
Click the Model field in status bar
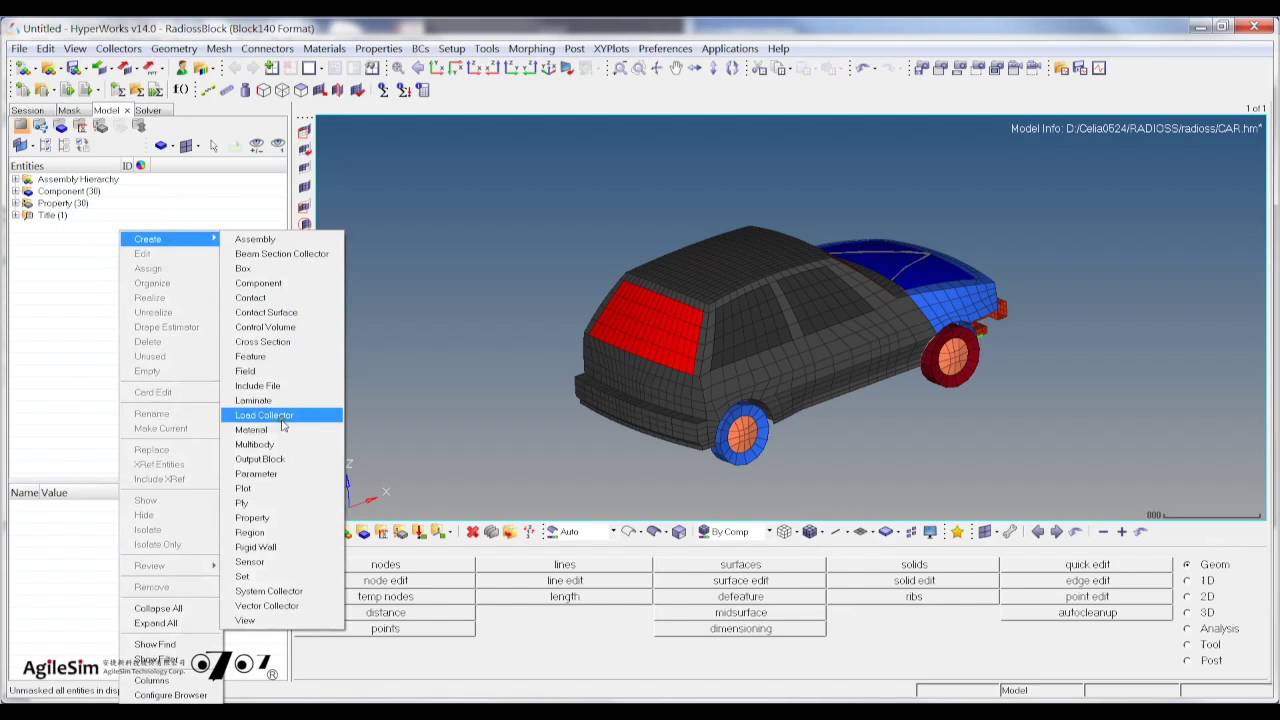(x=1040, y=690)
